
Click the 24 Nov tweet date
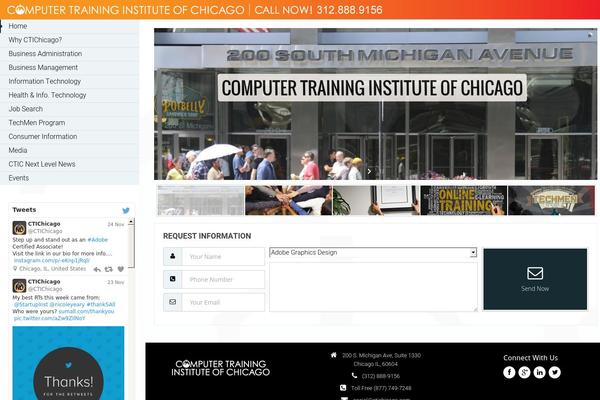(116, 224)
